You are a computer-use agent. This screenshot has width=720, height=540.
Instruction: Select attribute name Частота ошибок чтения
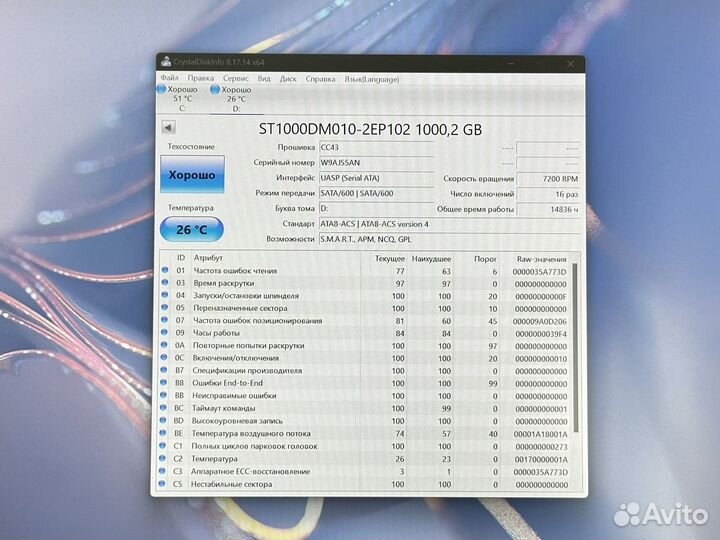coord(235,271)
